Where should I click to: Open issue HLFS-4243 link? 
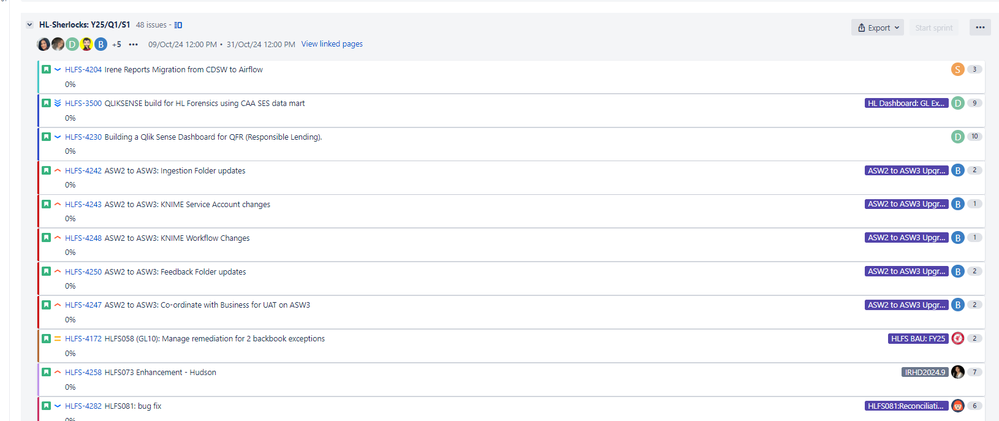pyautogui.click(x=83, y=204)
